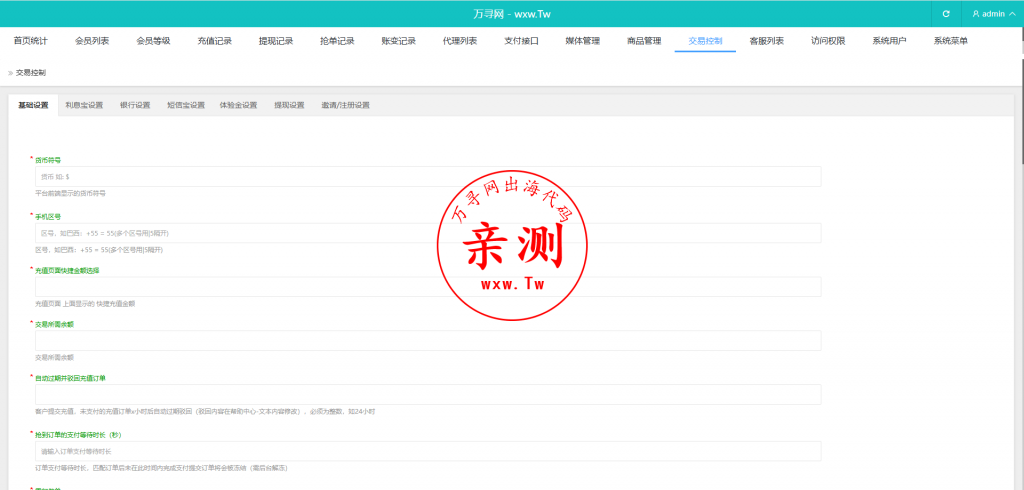
Task: Open 账变记录 menu
Action: tap(399, 41)
